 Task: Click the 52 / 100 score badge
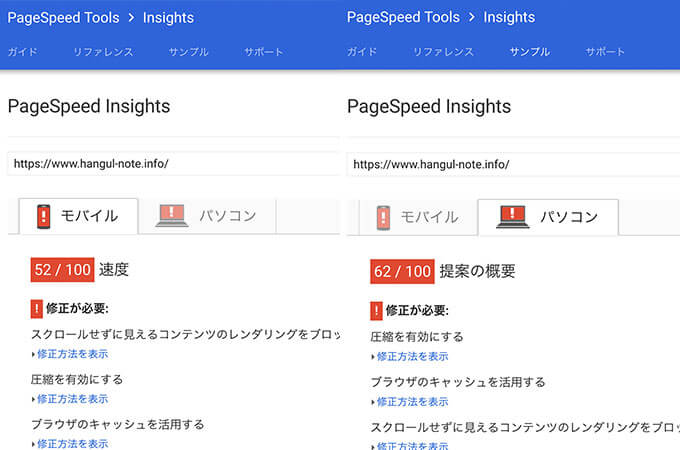(62, 270)
